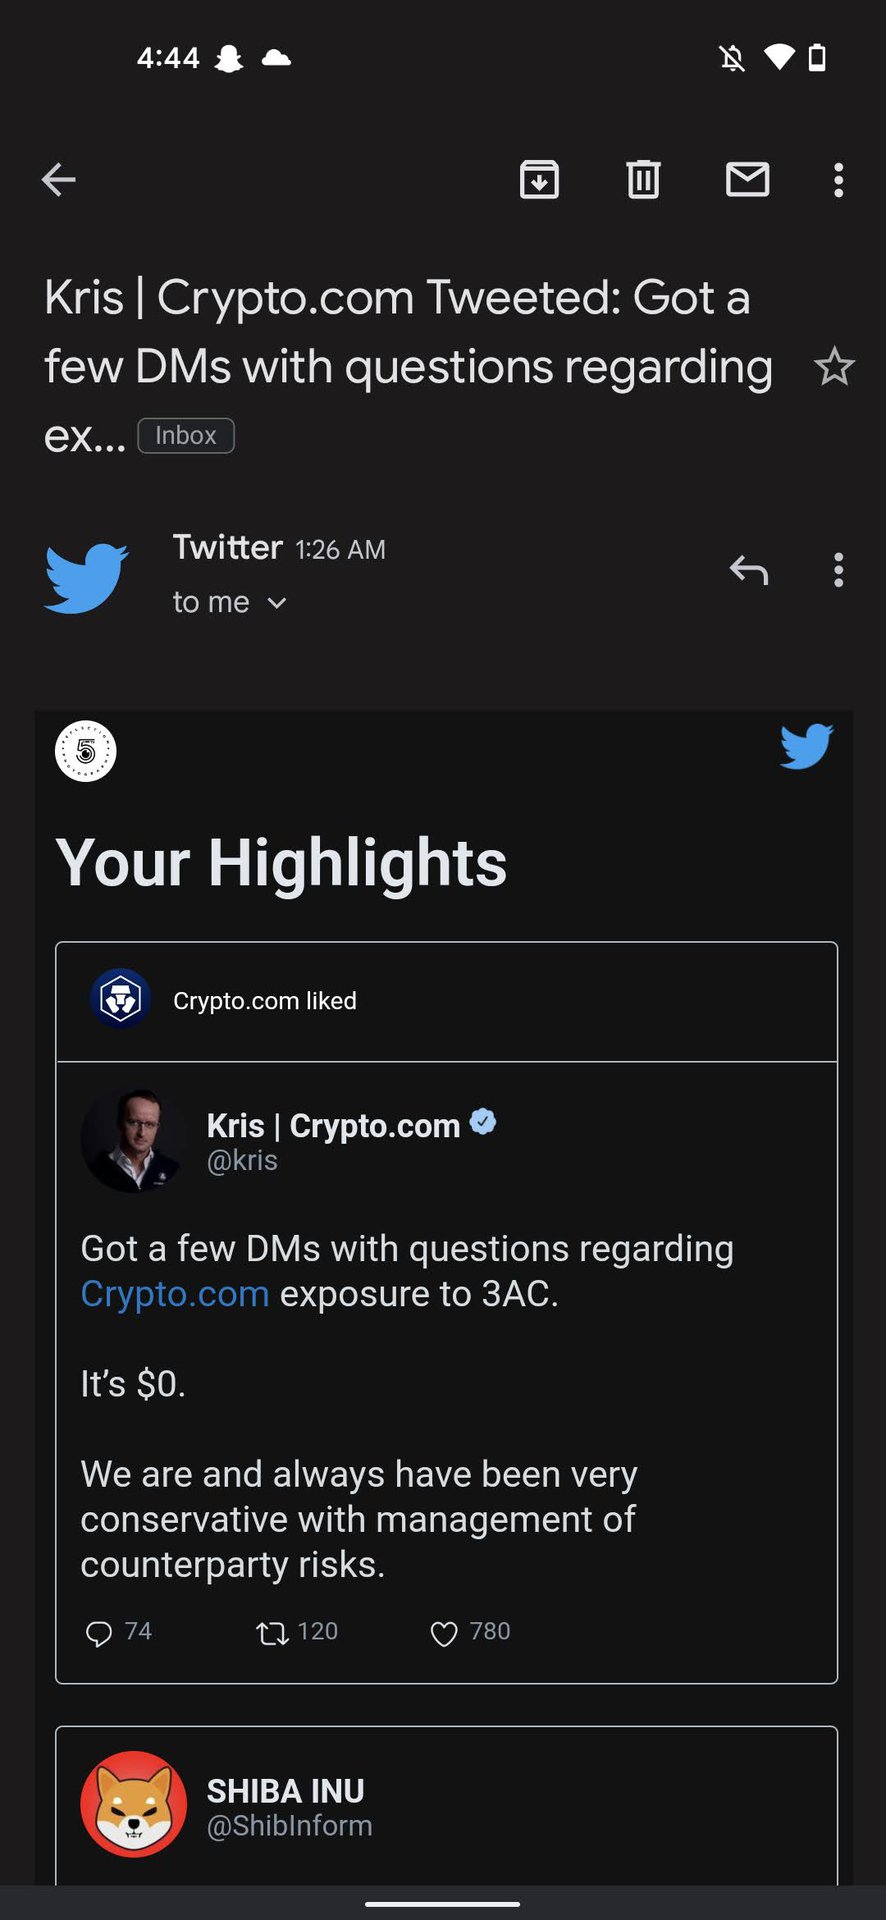Reply to the Twitter email
Viewport: 886px width, 1920px height.
(x=748, y=570)
